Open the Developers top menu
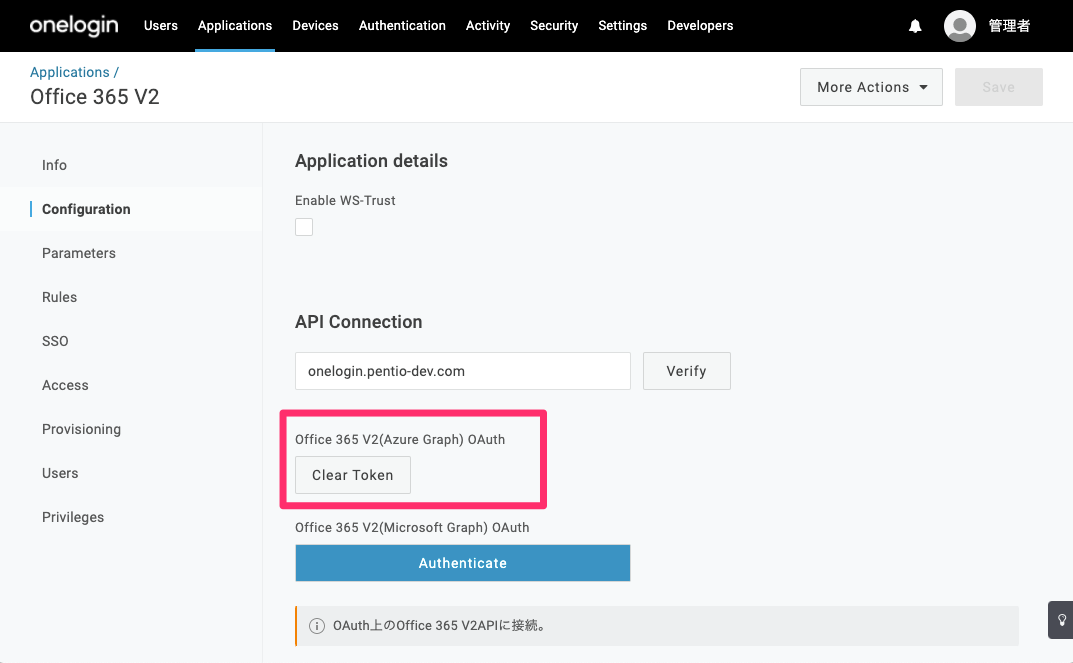1073x663 pixels. [x=700, y=25]
